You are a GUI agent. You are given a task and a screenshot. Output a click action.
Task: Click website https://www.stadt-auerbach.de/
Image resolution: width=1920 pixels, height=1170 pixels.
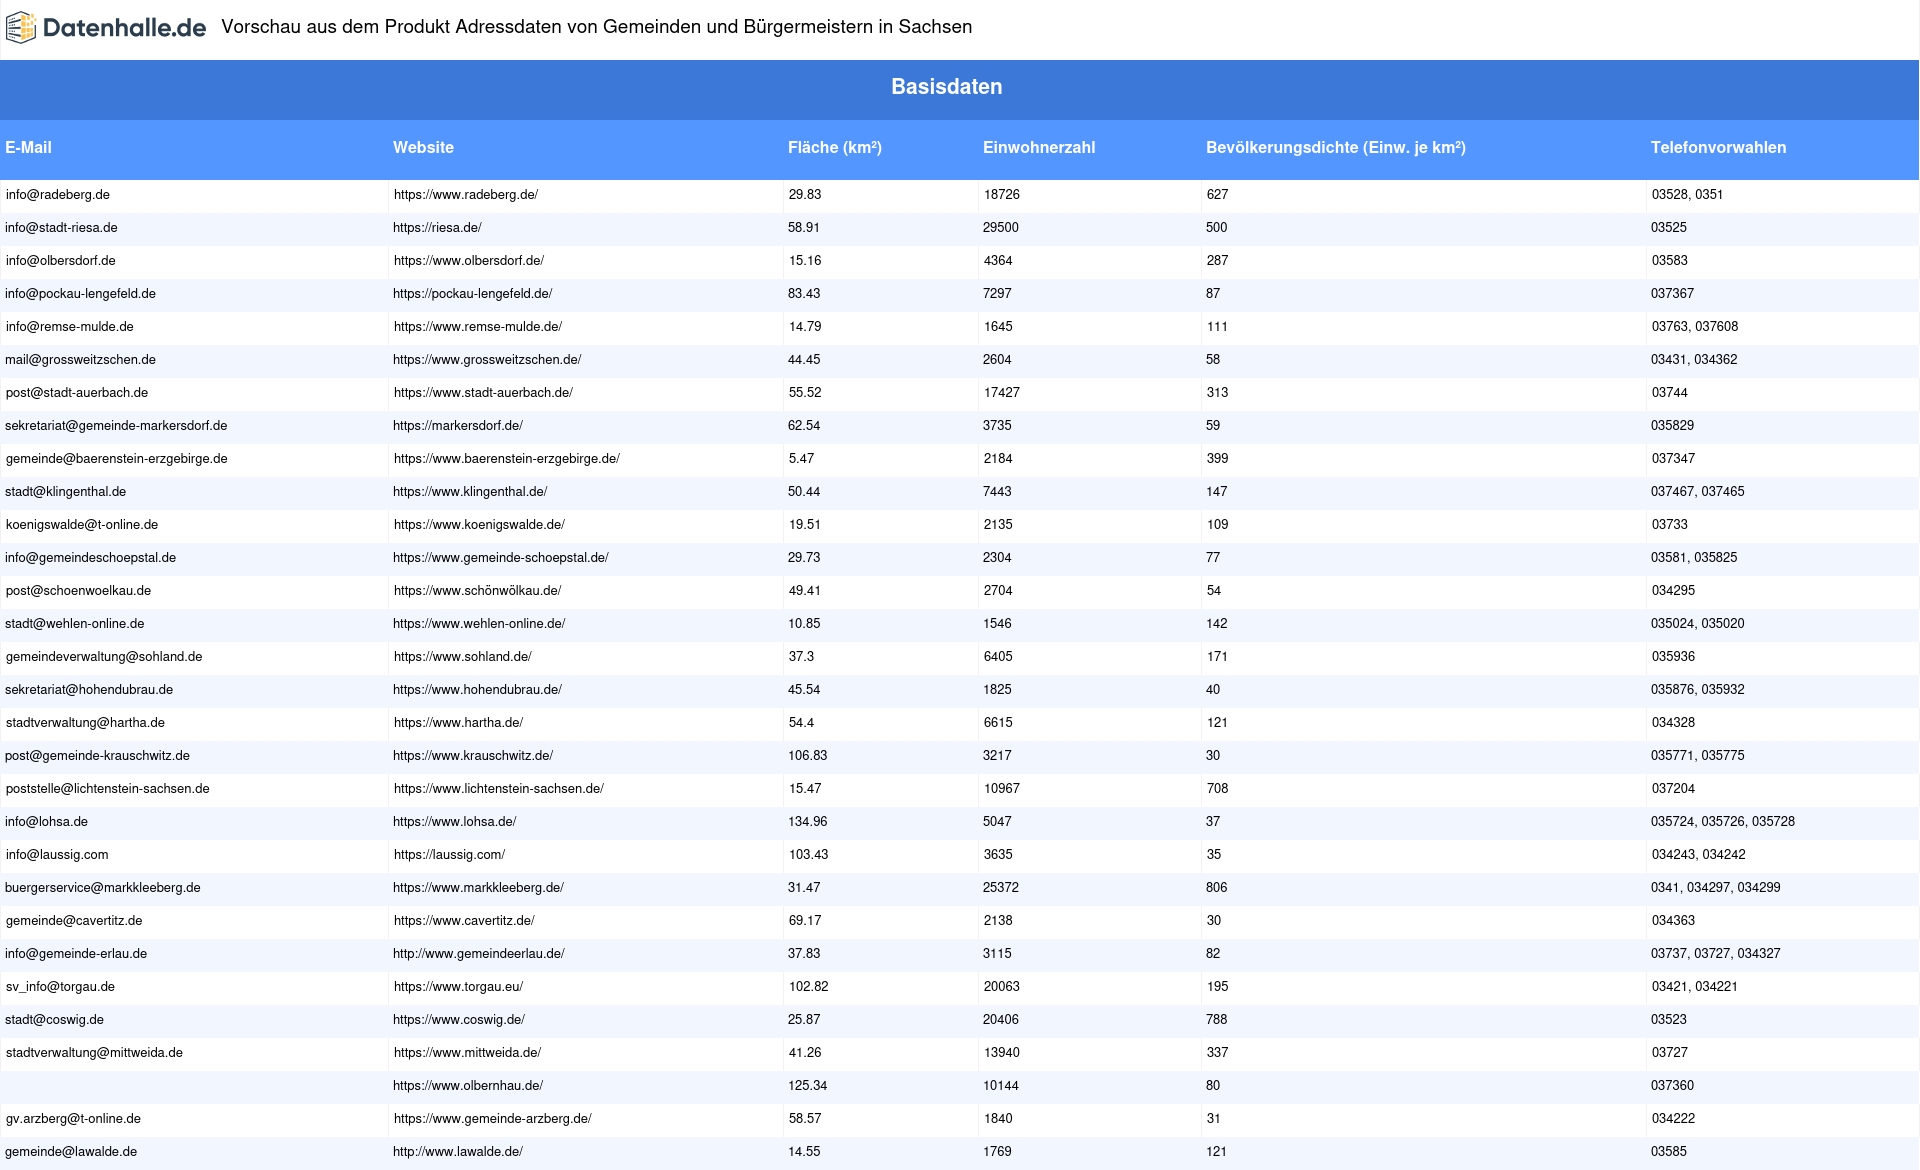pyautogui.click(x=483, y=393)
